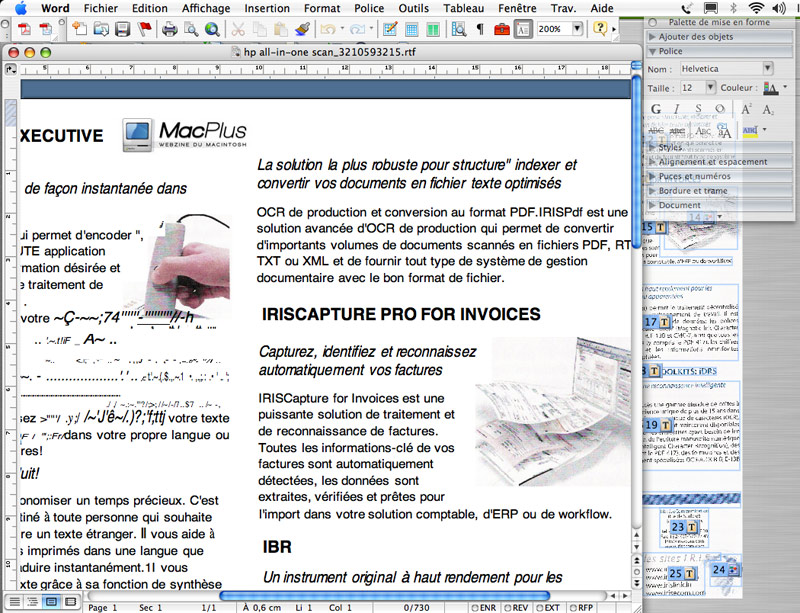Image resolution: width=800 pixels, height=613 pixels.
Task: Click the Document Map magnifier icon
Action: 459,29
